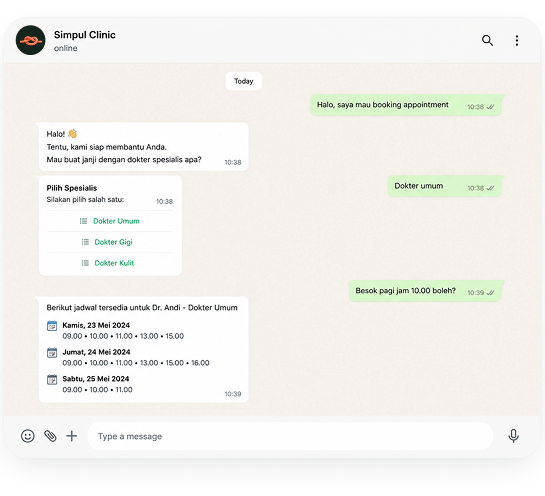Open the emoji picker

pos(28,436)
